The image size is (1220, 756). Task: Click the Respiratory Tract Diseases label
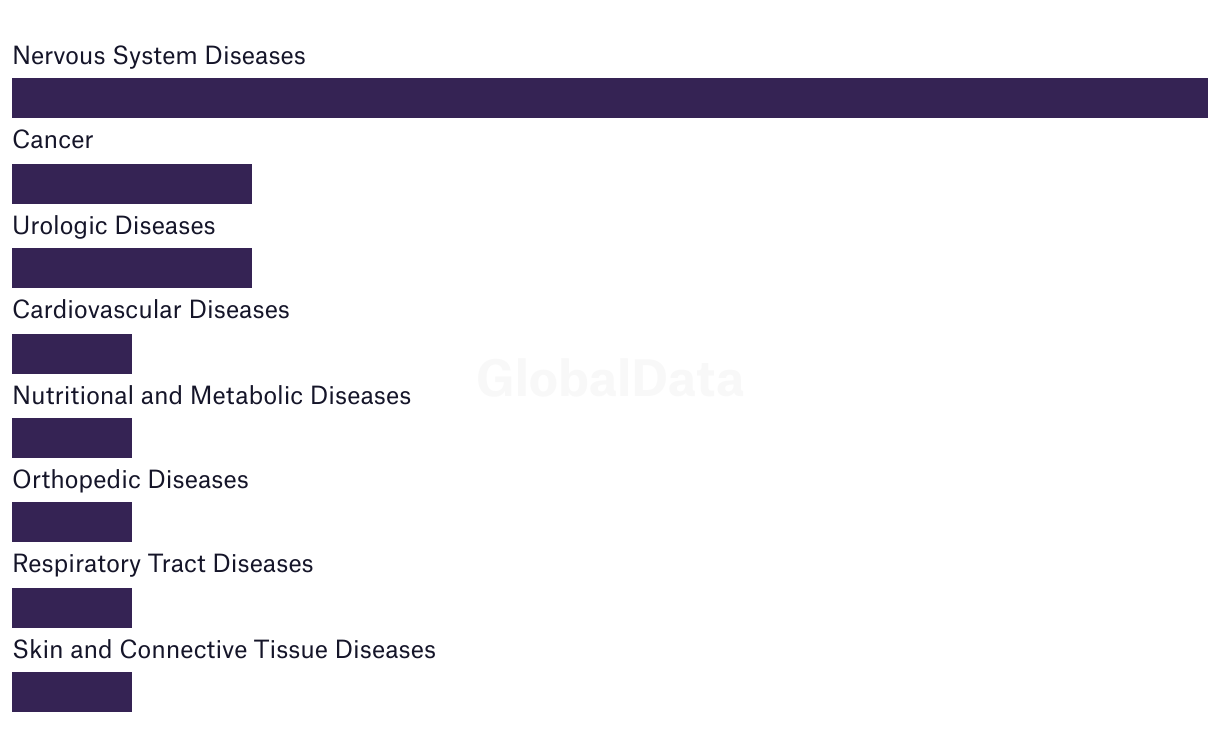[x=163, y=564]
